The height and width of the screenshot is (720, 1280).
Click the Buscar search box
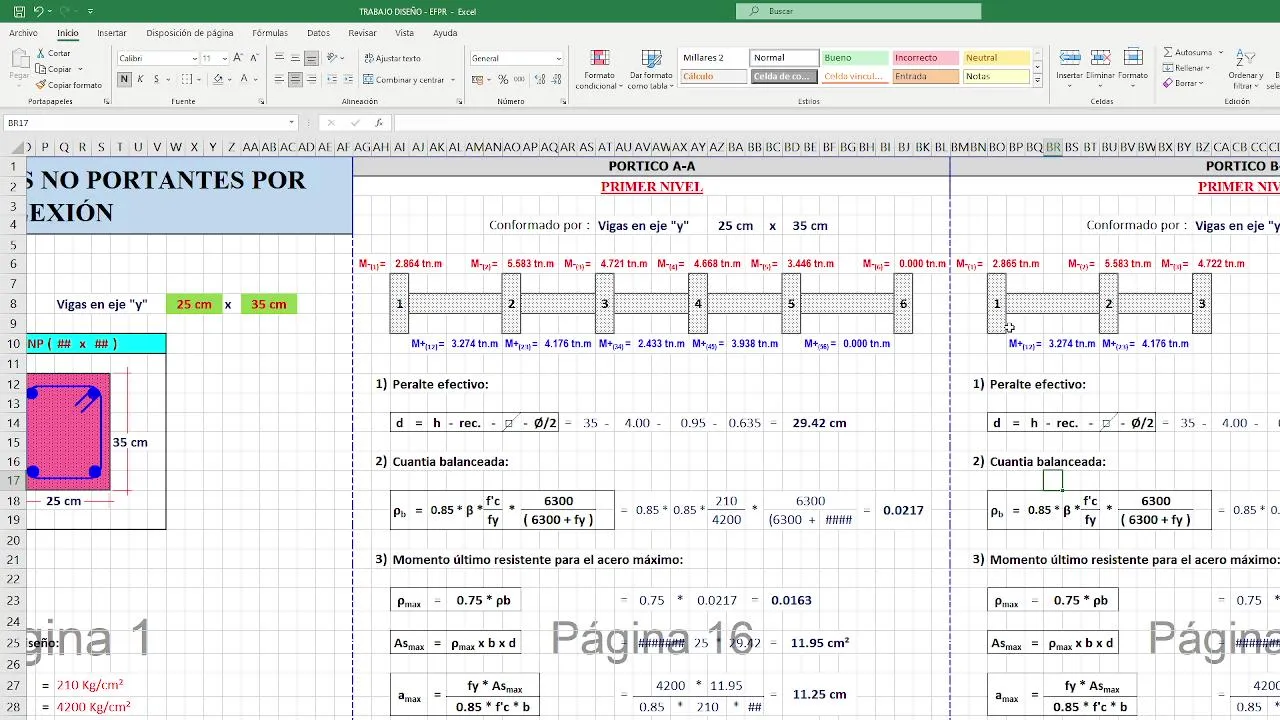pyautogui.click(x=859, y=11)
